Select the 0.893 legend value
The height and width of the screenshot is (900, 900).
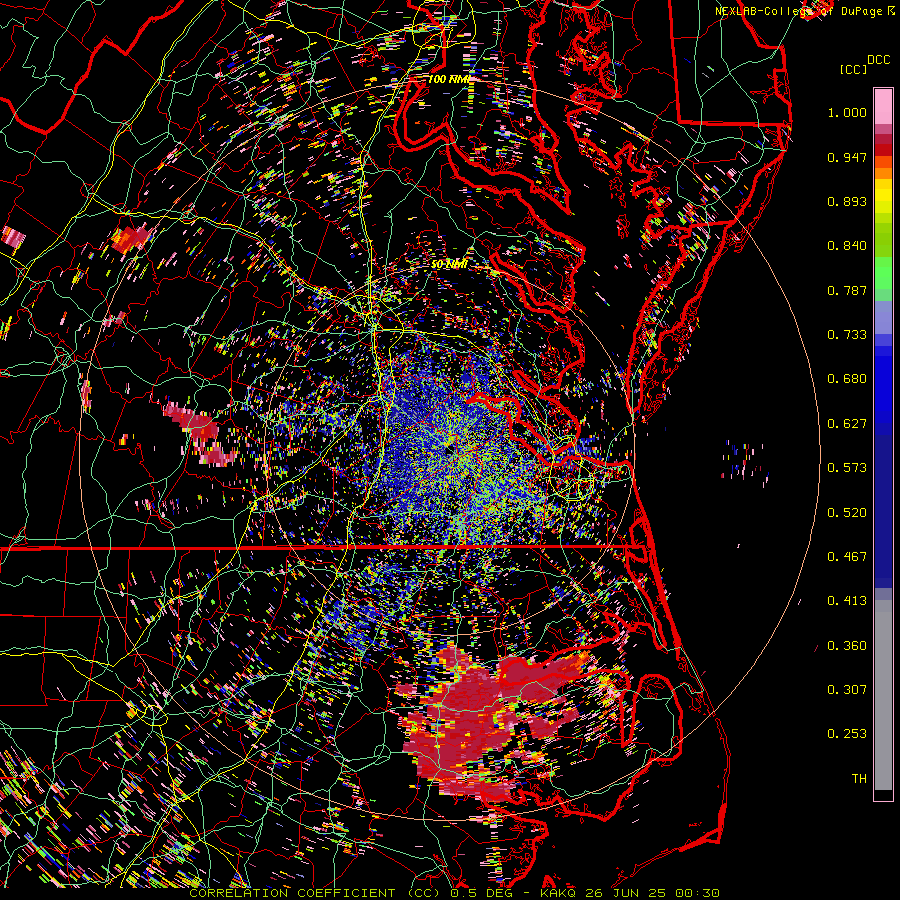coord(847,201)
